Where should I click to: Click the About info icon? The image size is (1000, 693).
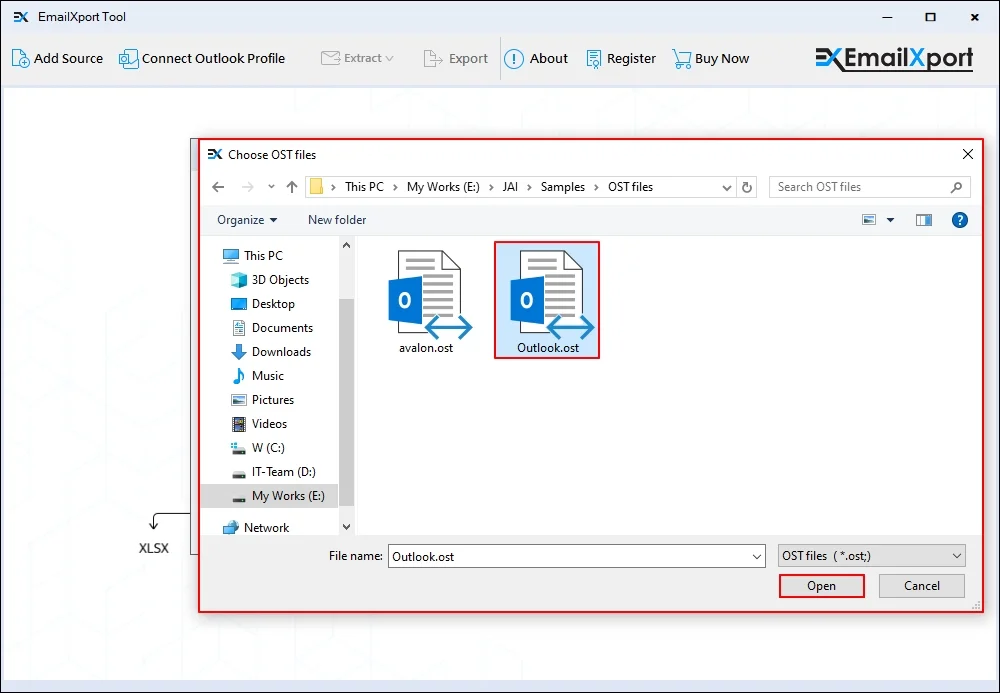pos(514,58)
